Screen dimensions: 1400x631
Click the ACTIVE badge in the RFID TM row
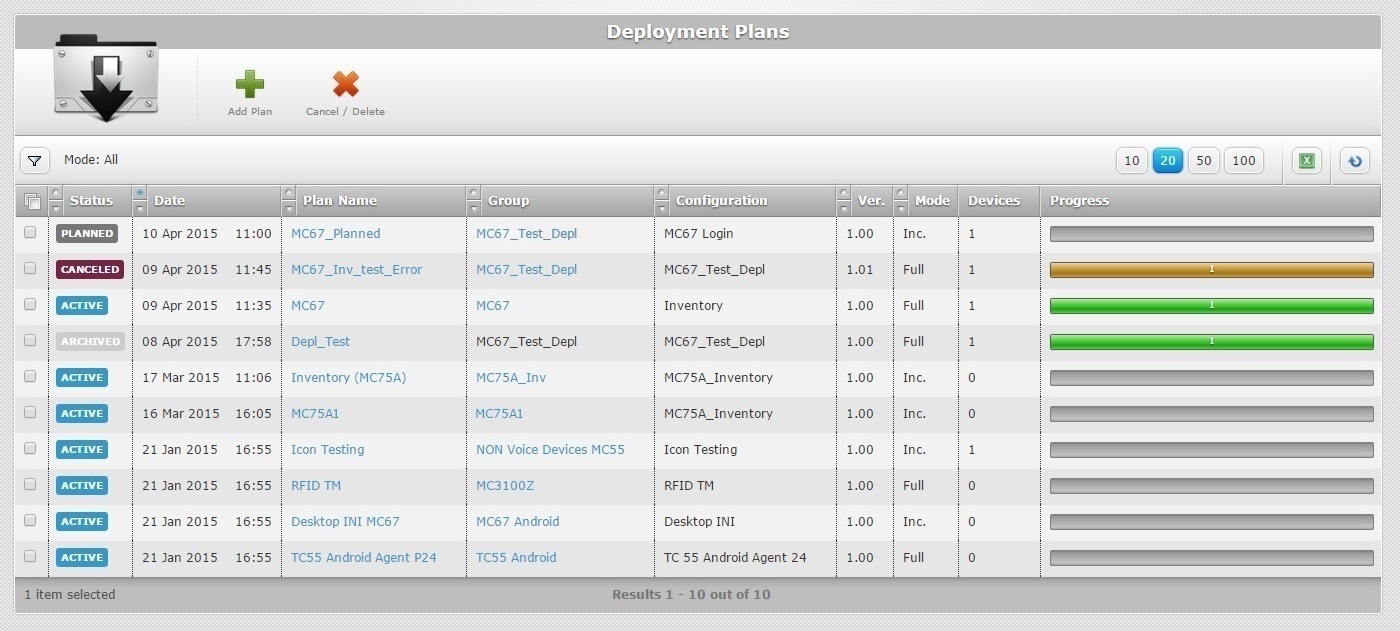coord(82,485)
